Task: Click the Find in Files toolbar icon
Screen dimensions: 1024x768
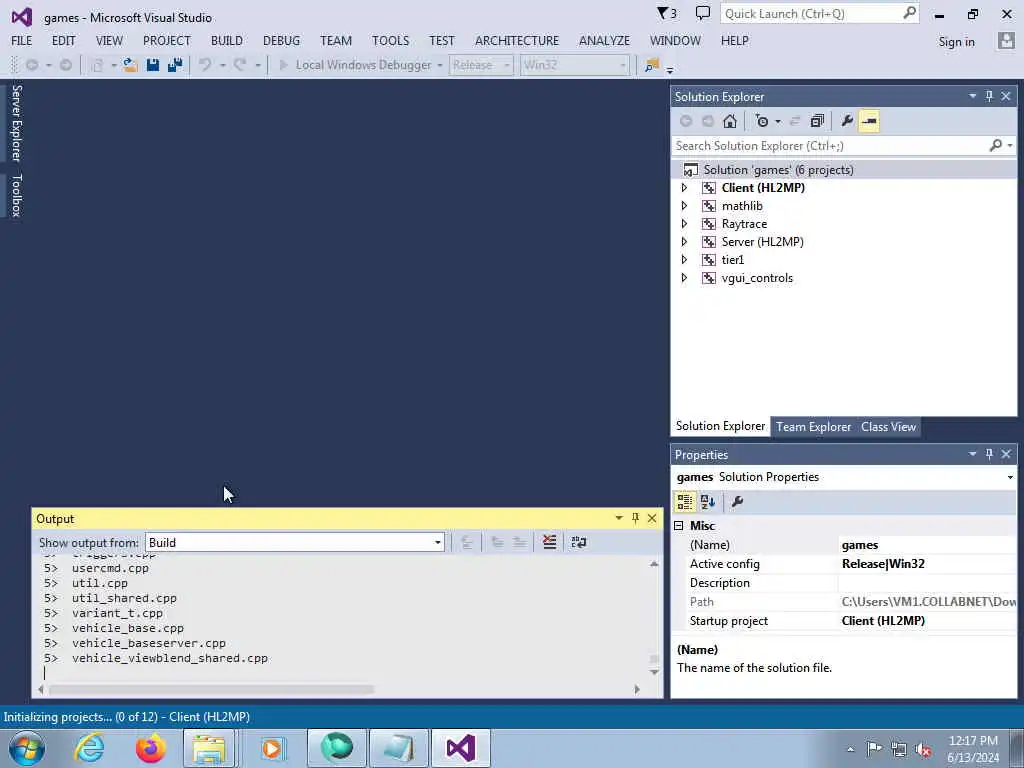Action: coord(652,65)
